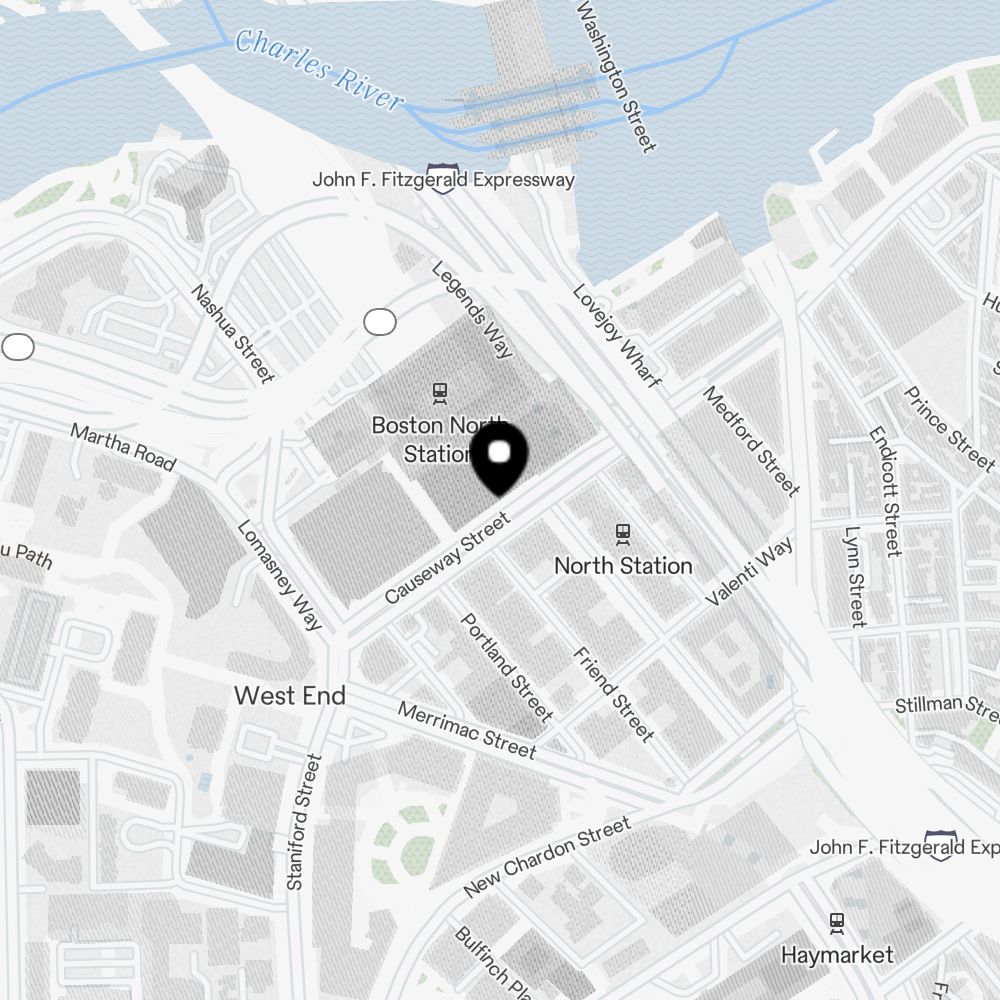Click the white oval route marker near Legends Way
The width and height of the screenshot is (1000, 1000).
point(379,322)
